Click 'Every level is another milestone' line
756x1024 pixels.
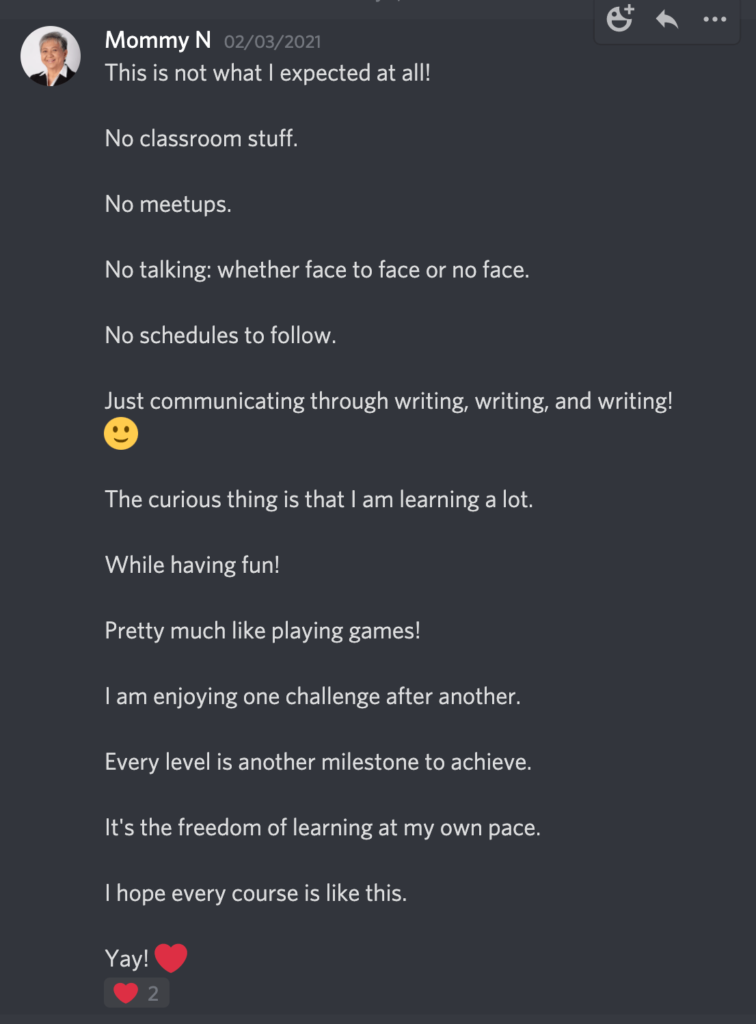318,762
